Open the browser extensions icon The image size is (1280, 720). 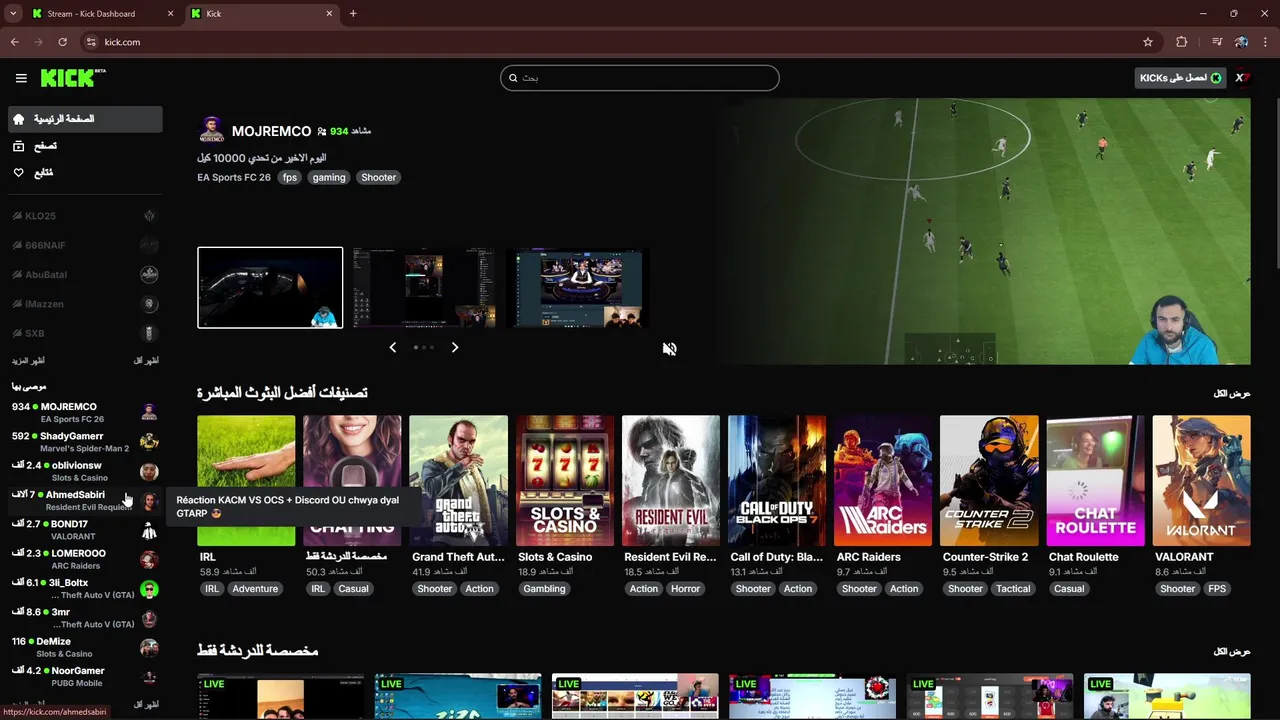coord(1181,42)
